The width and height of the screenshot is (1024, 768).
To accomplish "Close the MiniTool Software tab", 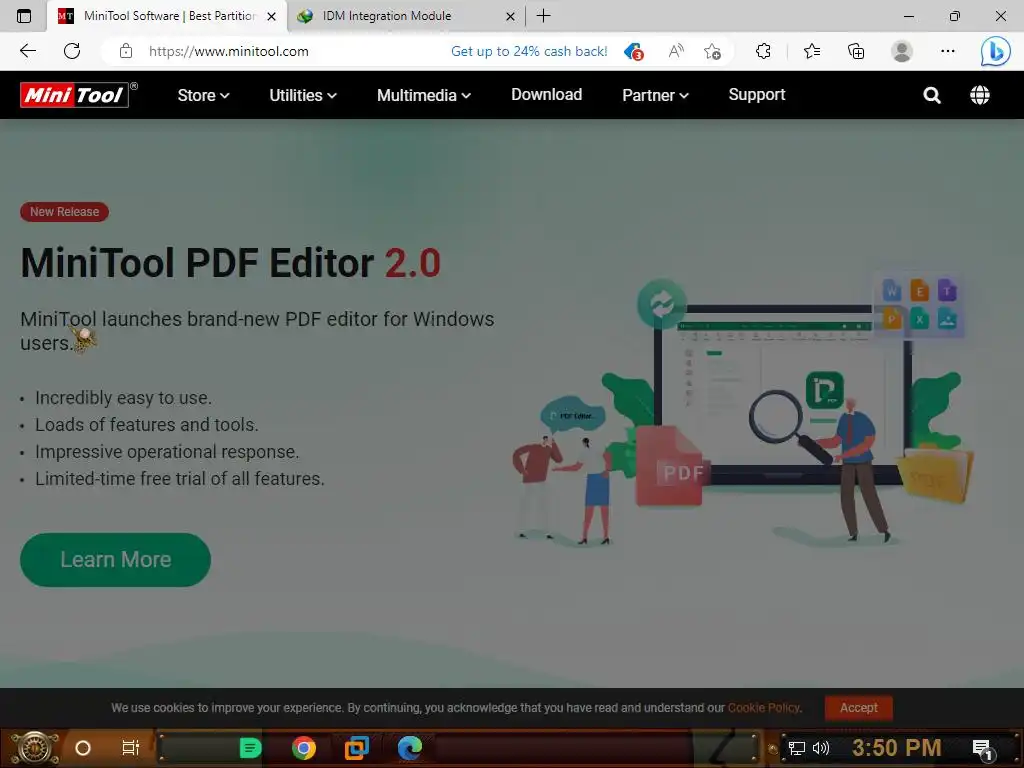I will click(271, 16).
